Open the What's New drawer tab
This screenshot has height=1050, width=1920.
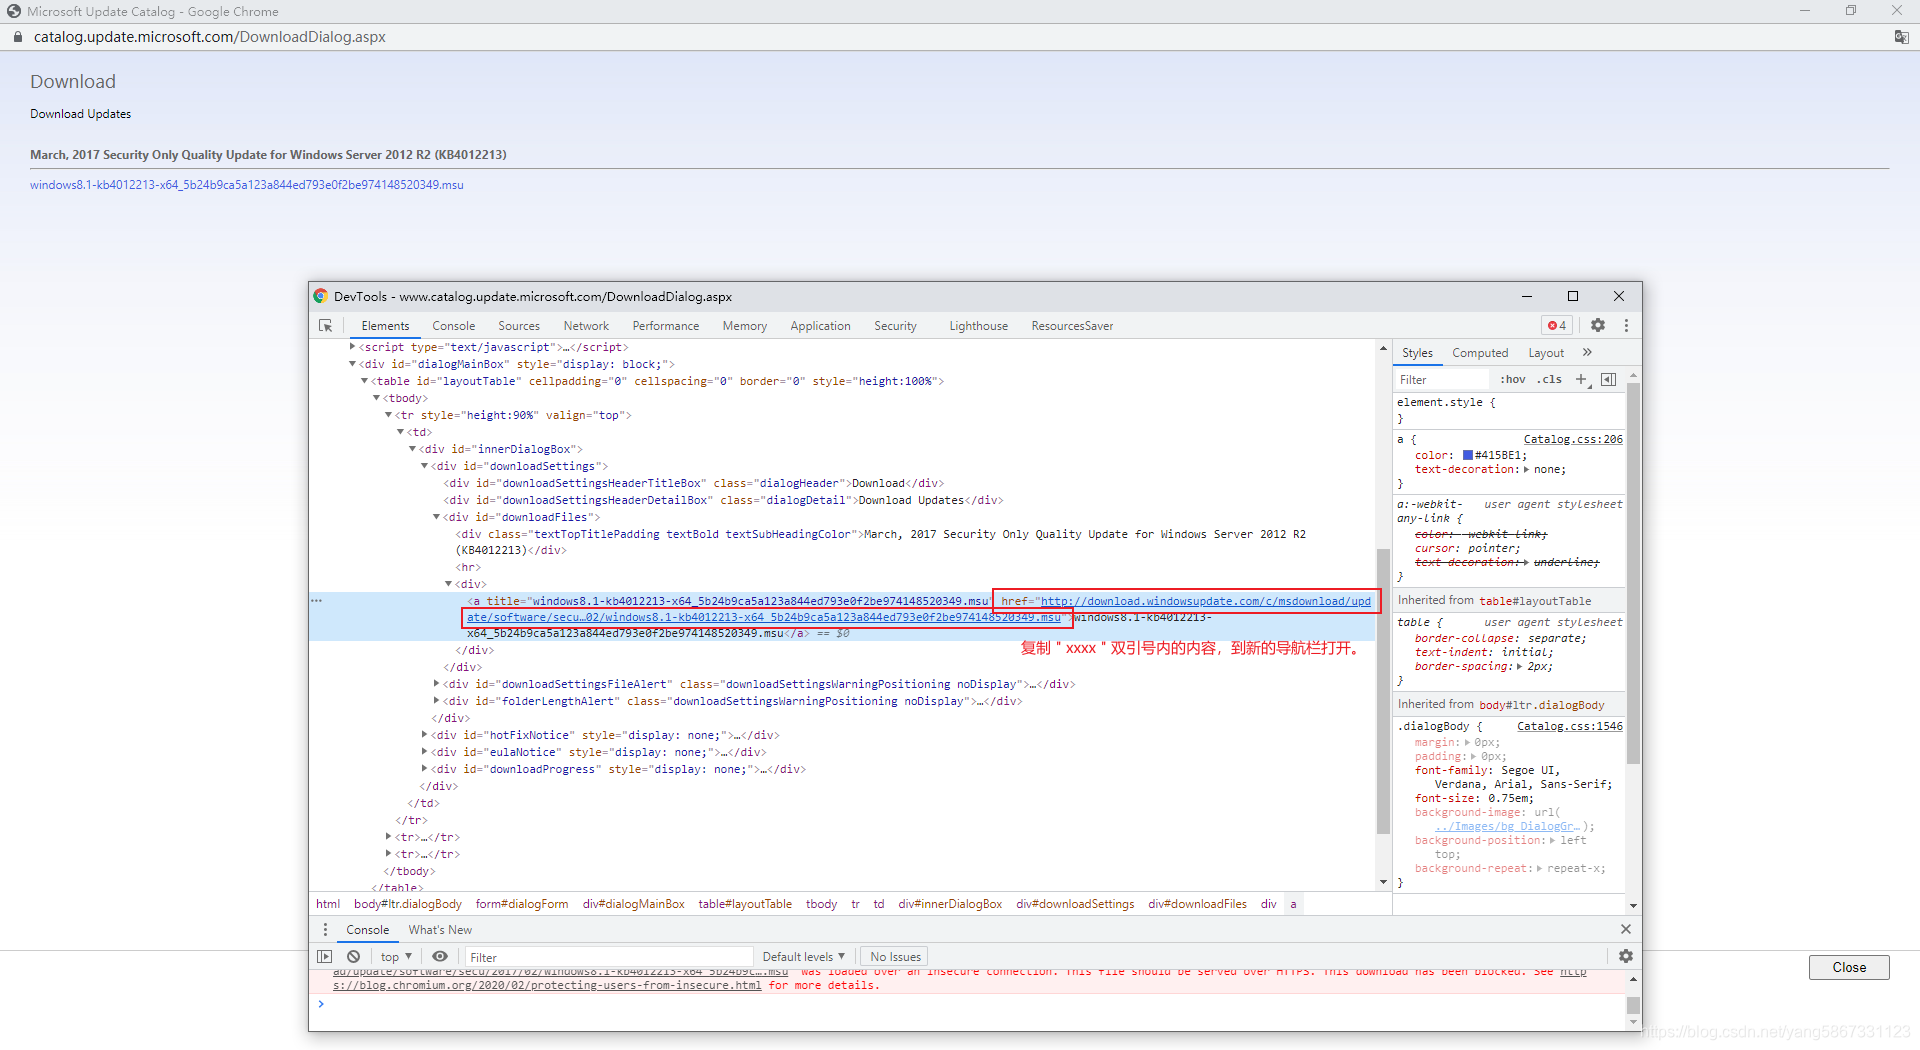pyautogui.click(x=440, y=930)
